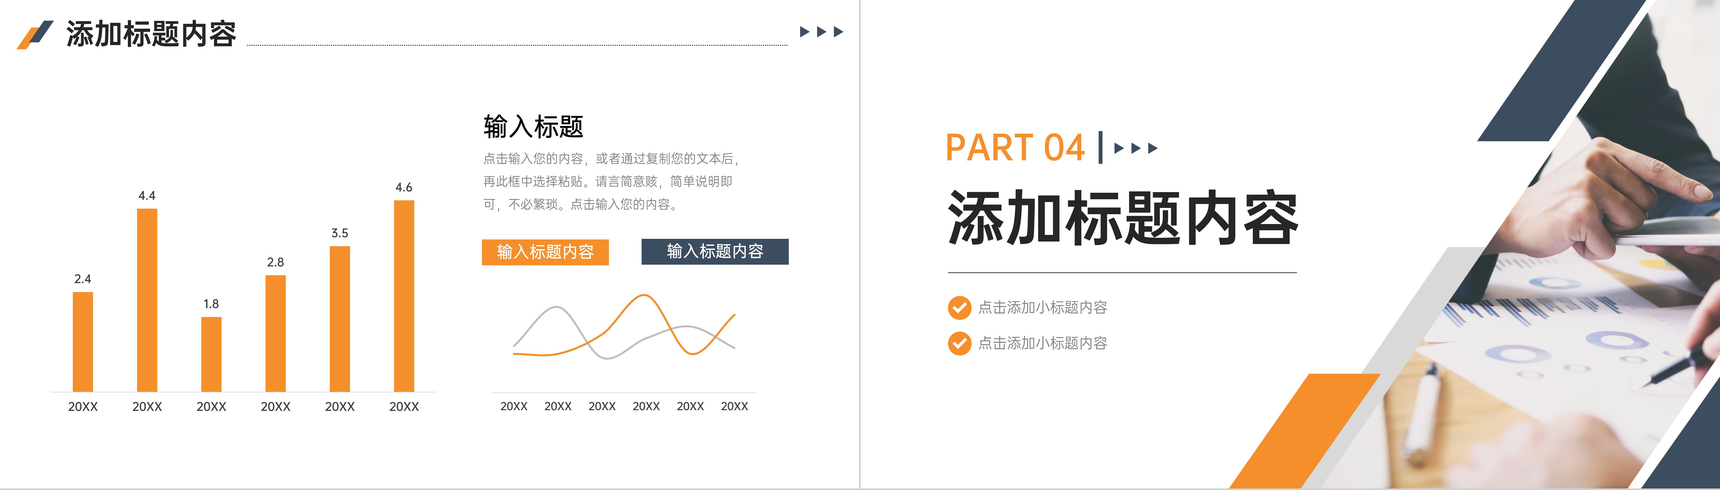This screenshot has height=490, width=1720.
Task: Click the orange 输入标题内容 legend button
Action: (x=545, y=252)
